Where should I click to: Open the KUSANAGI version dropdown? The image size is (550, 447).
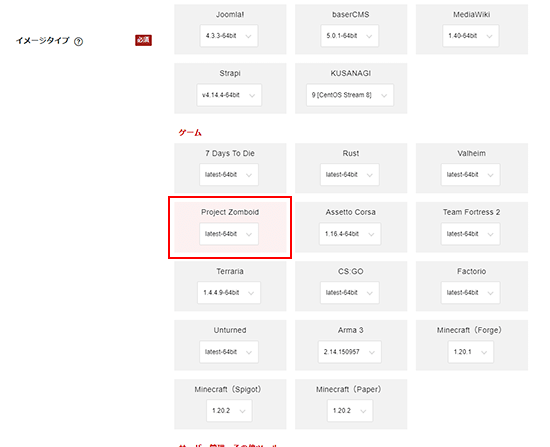click(x=350, y=95)
